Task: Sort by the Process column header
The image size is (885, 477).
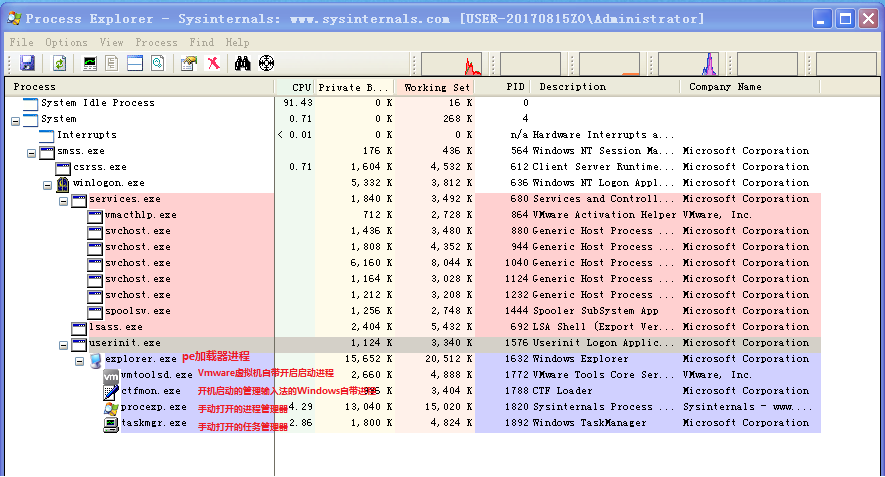Action: click(140, 87)
